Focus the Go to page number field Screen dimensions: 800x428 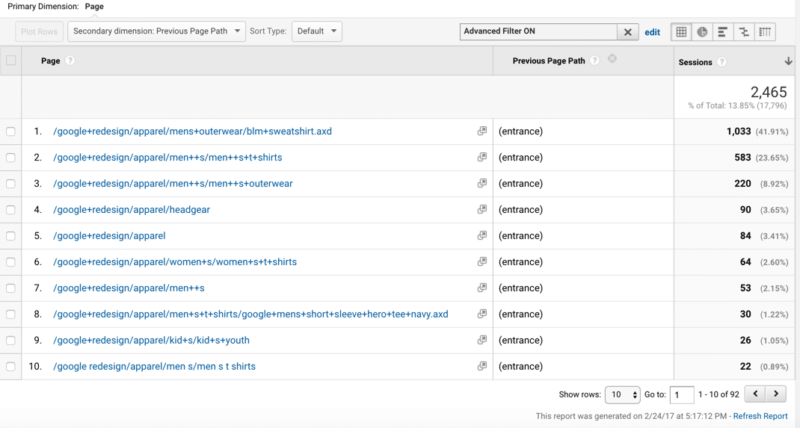[x=682, y=394]
